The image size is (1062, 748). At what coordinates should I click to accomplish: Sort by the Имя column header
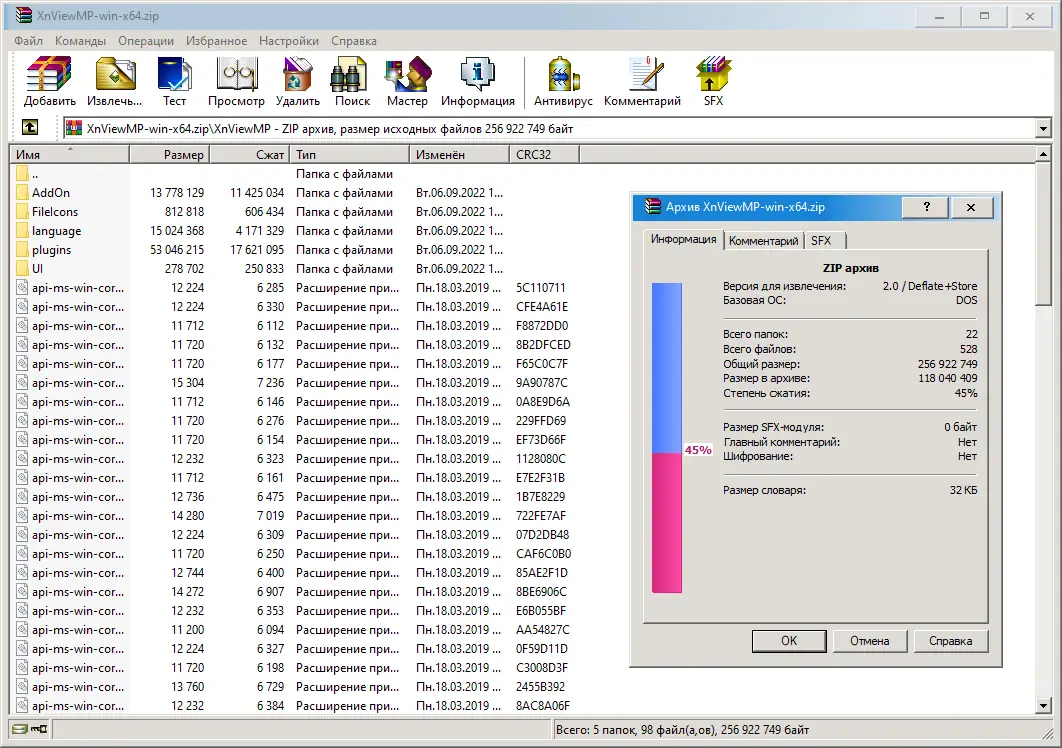click(69, 154)
